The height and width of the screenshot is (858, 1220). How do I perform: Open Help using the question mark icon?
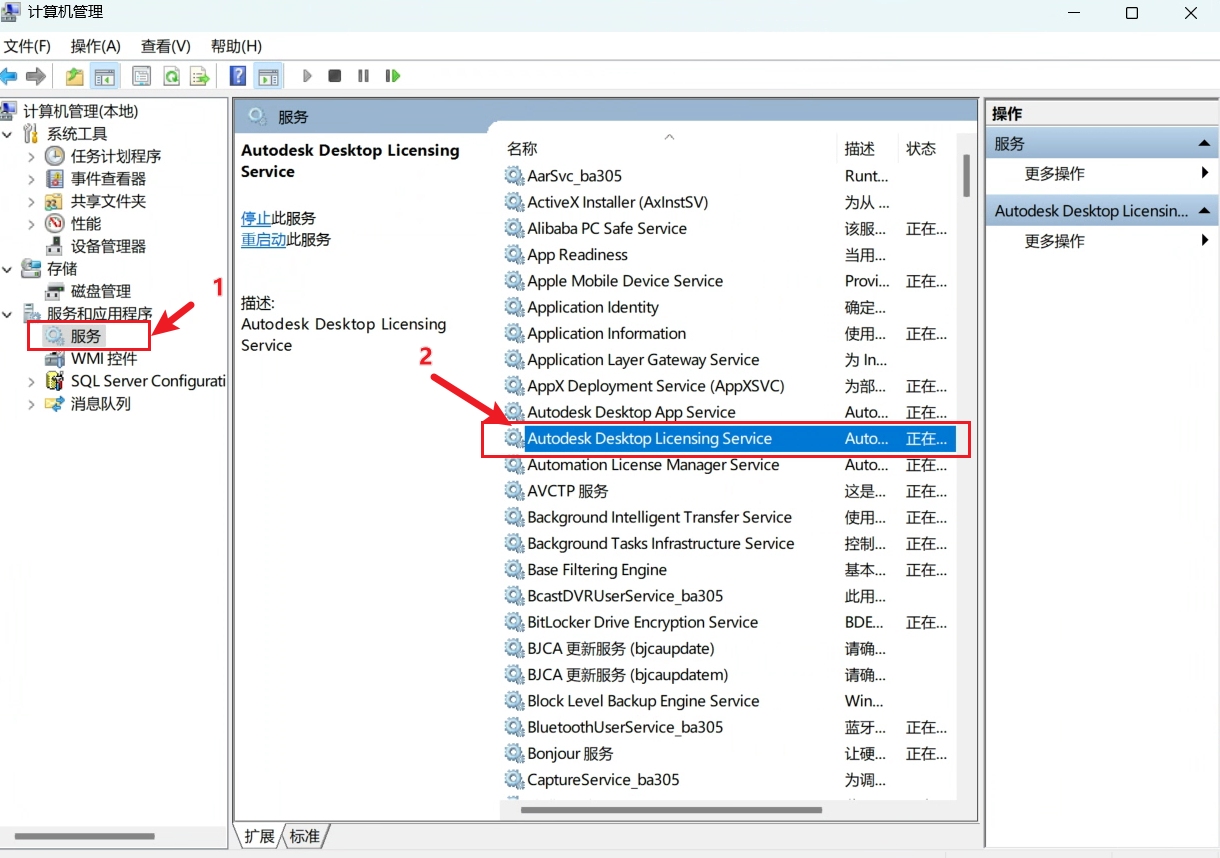coord(238,76)
